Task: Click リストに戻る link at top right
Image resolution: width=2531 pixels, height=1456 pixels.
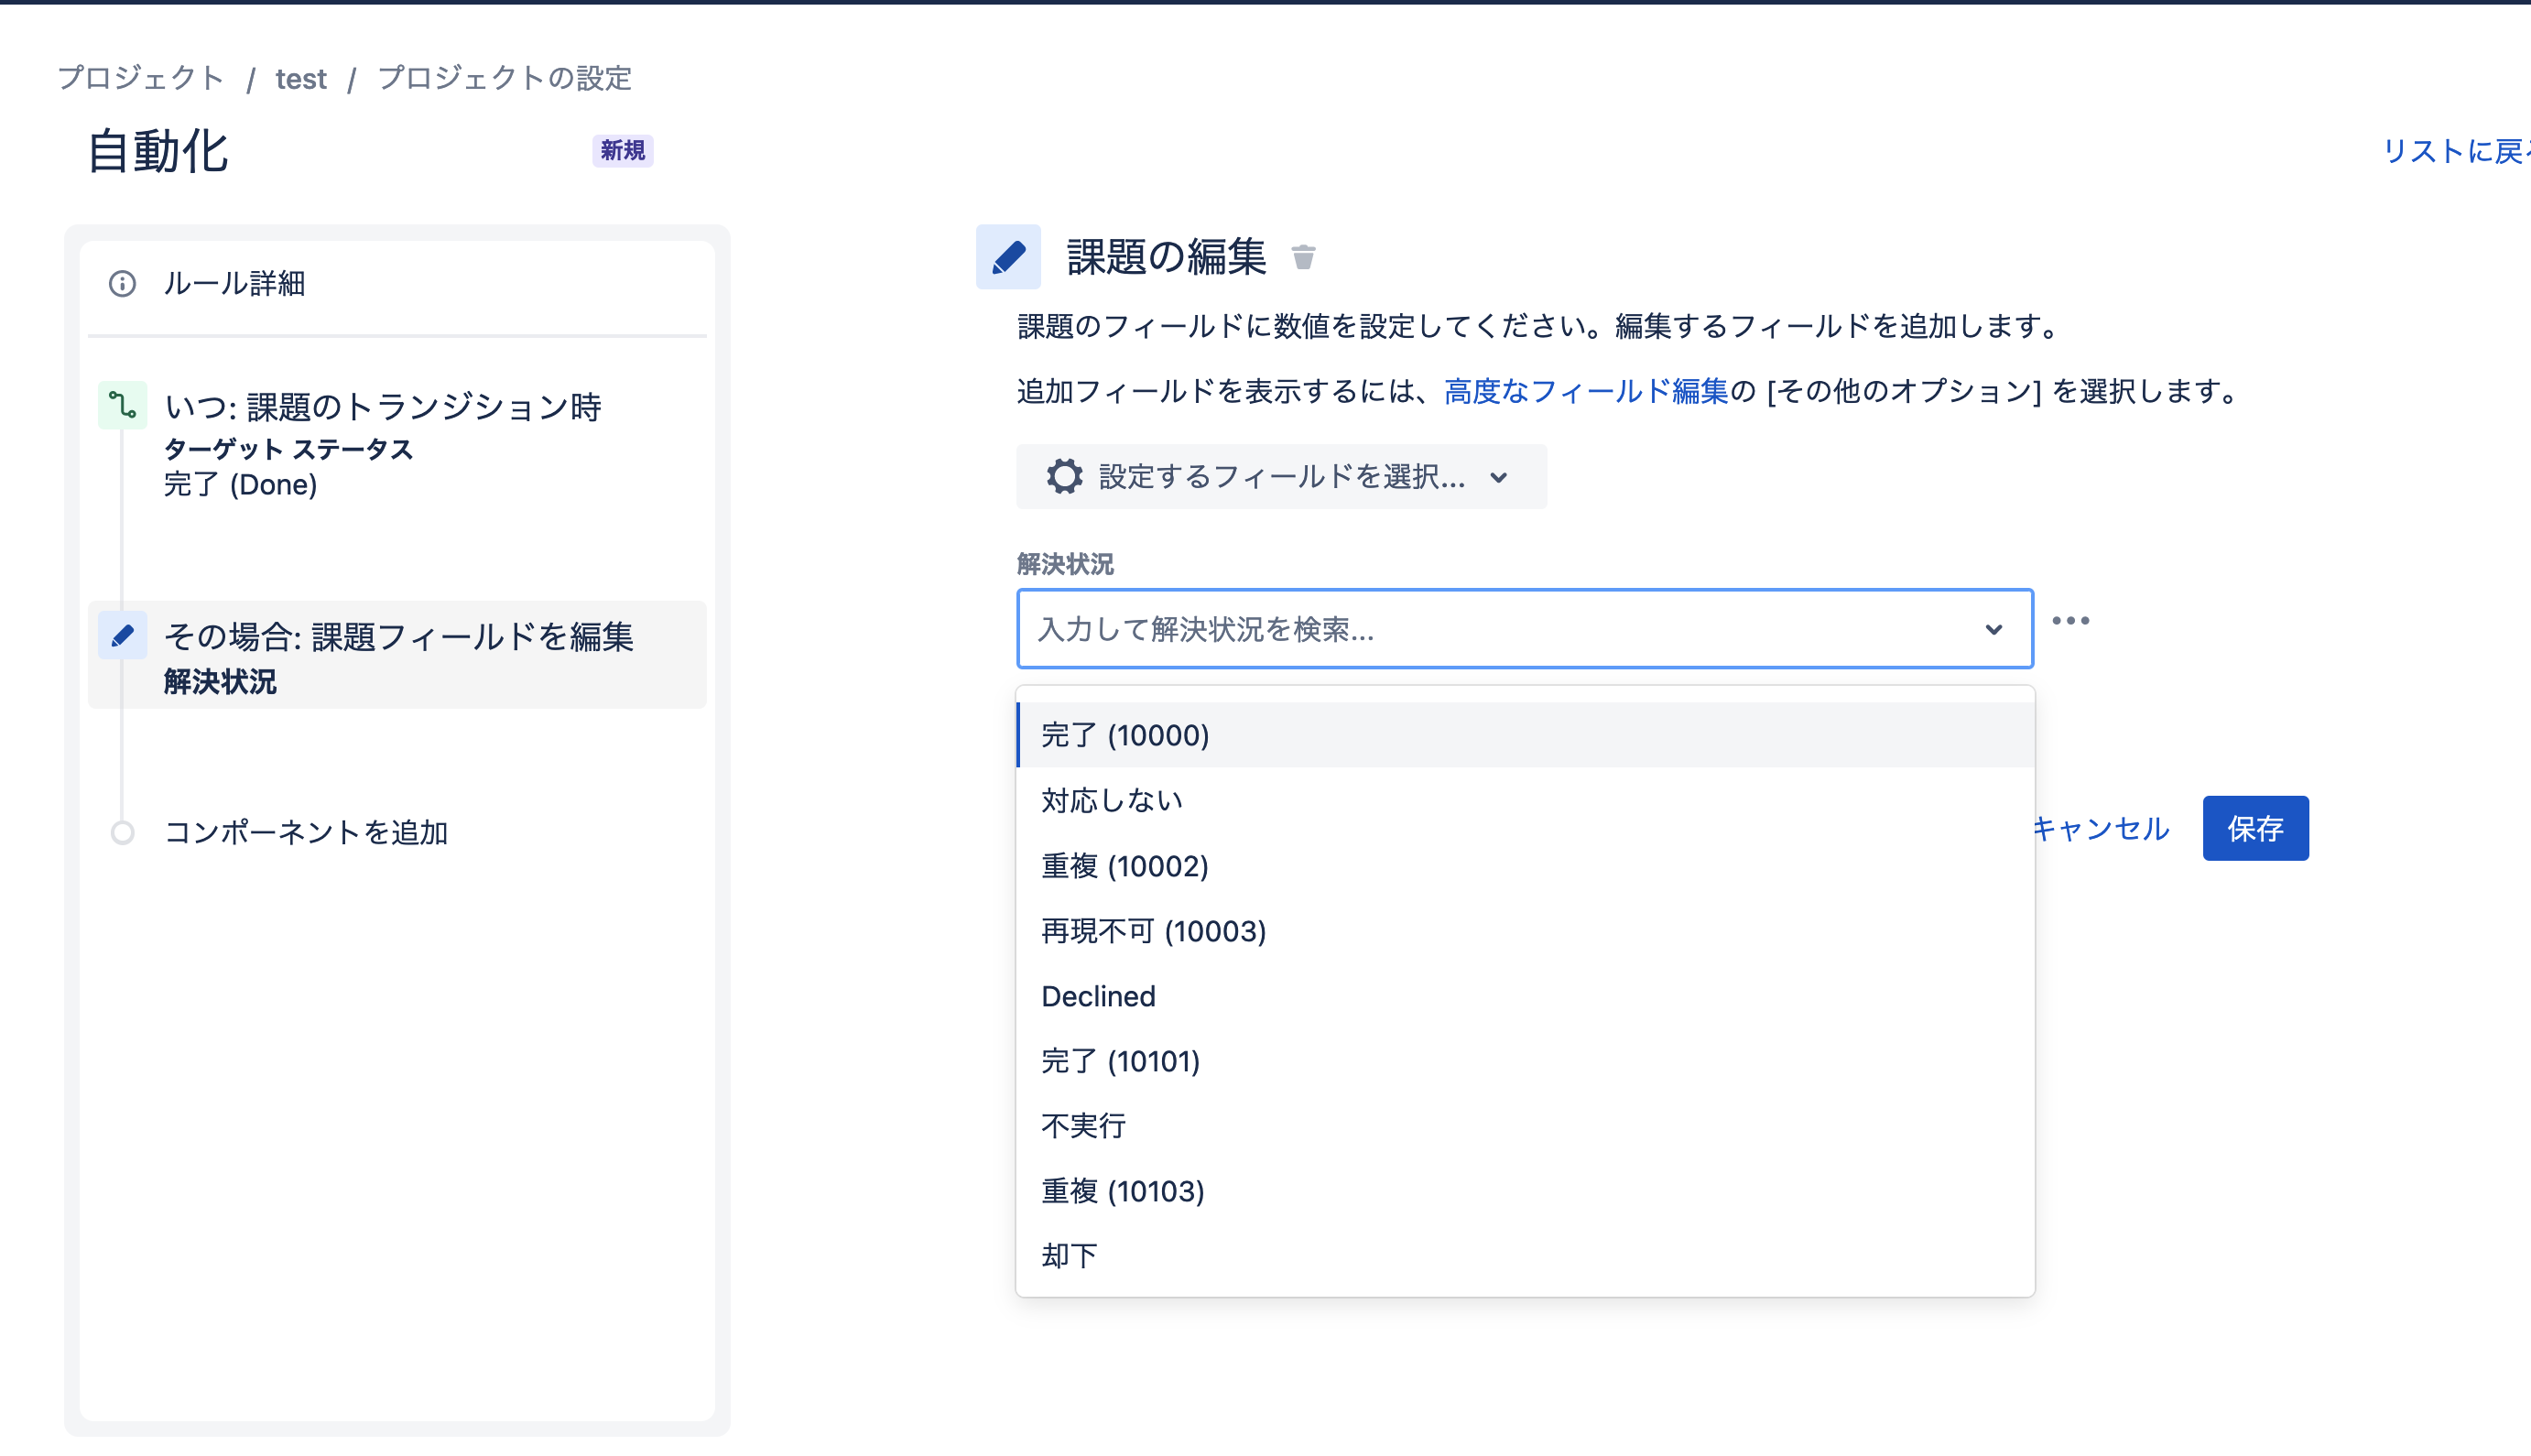Action: [2456, 151]
